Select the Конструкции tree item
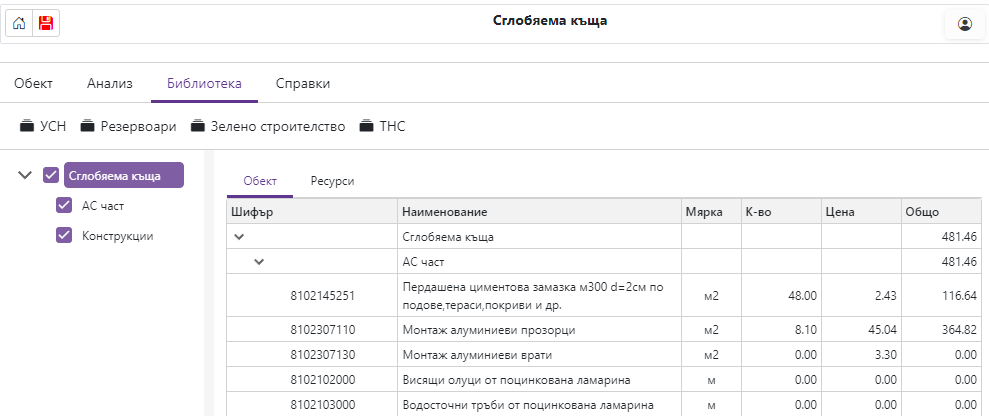This screenshot has width=989, height=416. point(117,236)
